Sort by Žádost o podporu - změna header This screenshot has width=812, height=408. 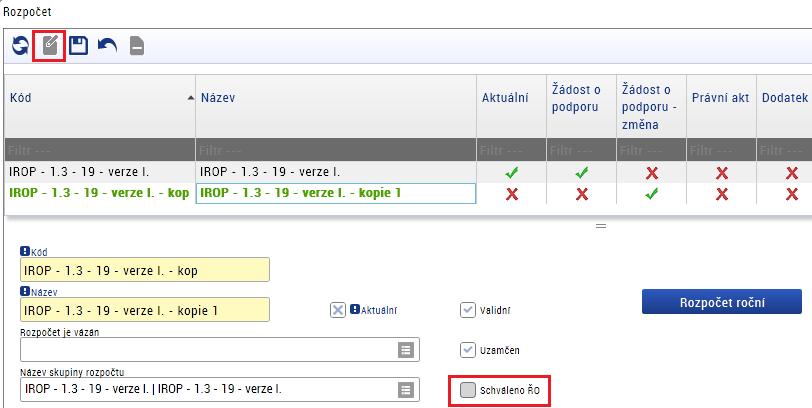tap(651, 106)
